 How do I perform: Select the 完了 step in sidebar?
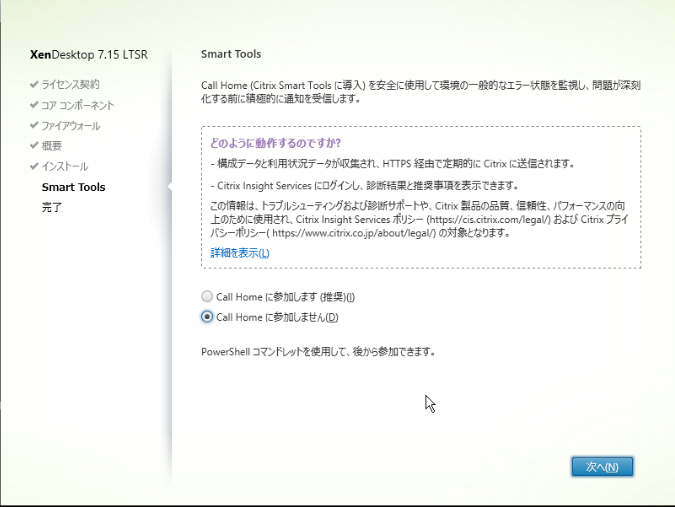(52, 207)
